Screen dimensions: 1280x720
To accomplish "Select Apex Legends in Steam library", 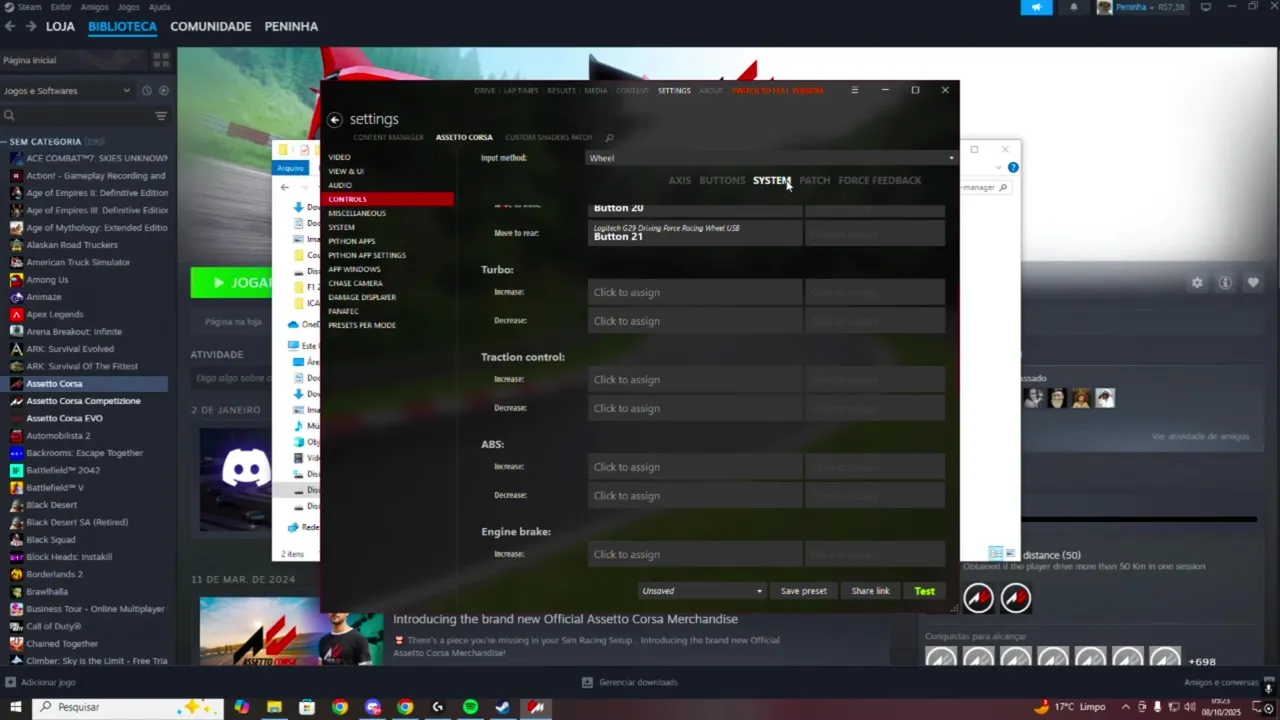I will [x=54, y=314].
